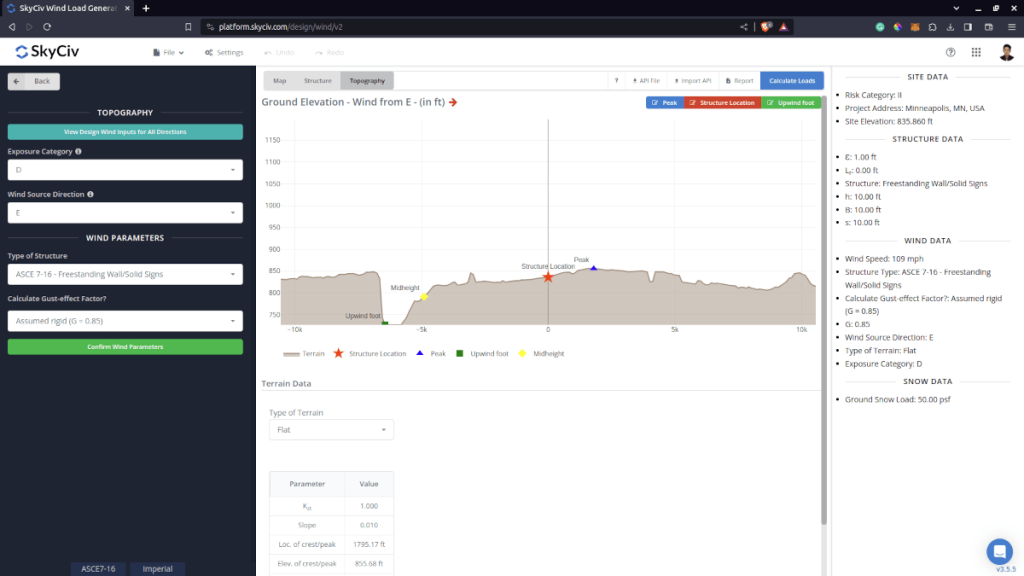
Task: Click the red star Structure Location marker
Action: 548,277
